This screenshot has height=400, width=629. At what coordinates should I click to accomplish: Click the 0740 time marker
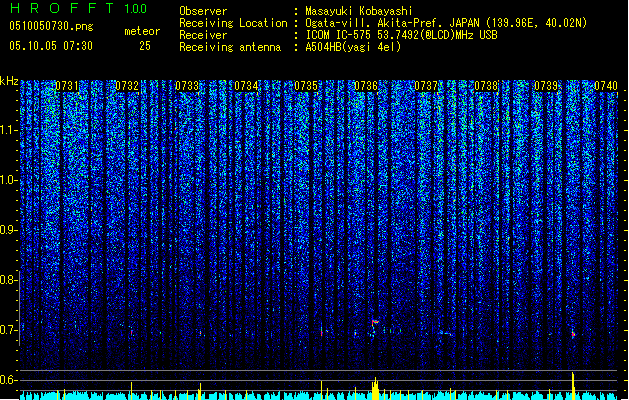(606, 86)
